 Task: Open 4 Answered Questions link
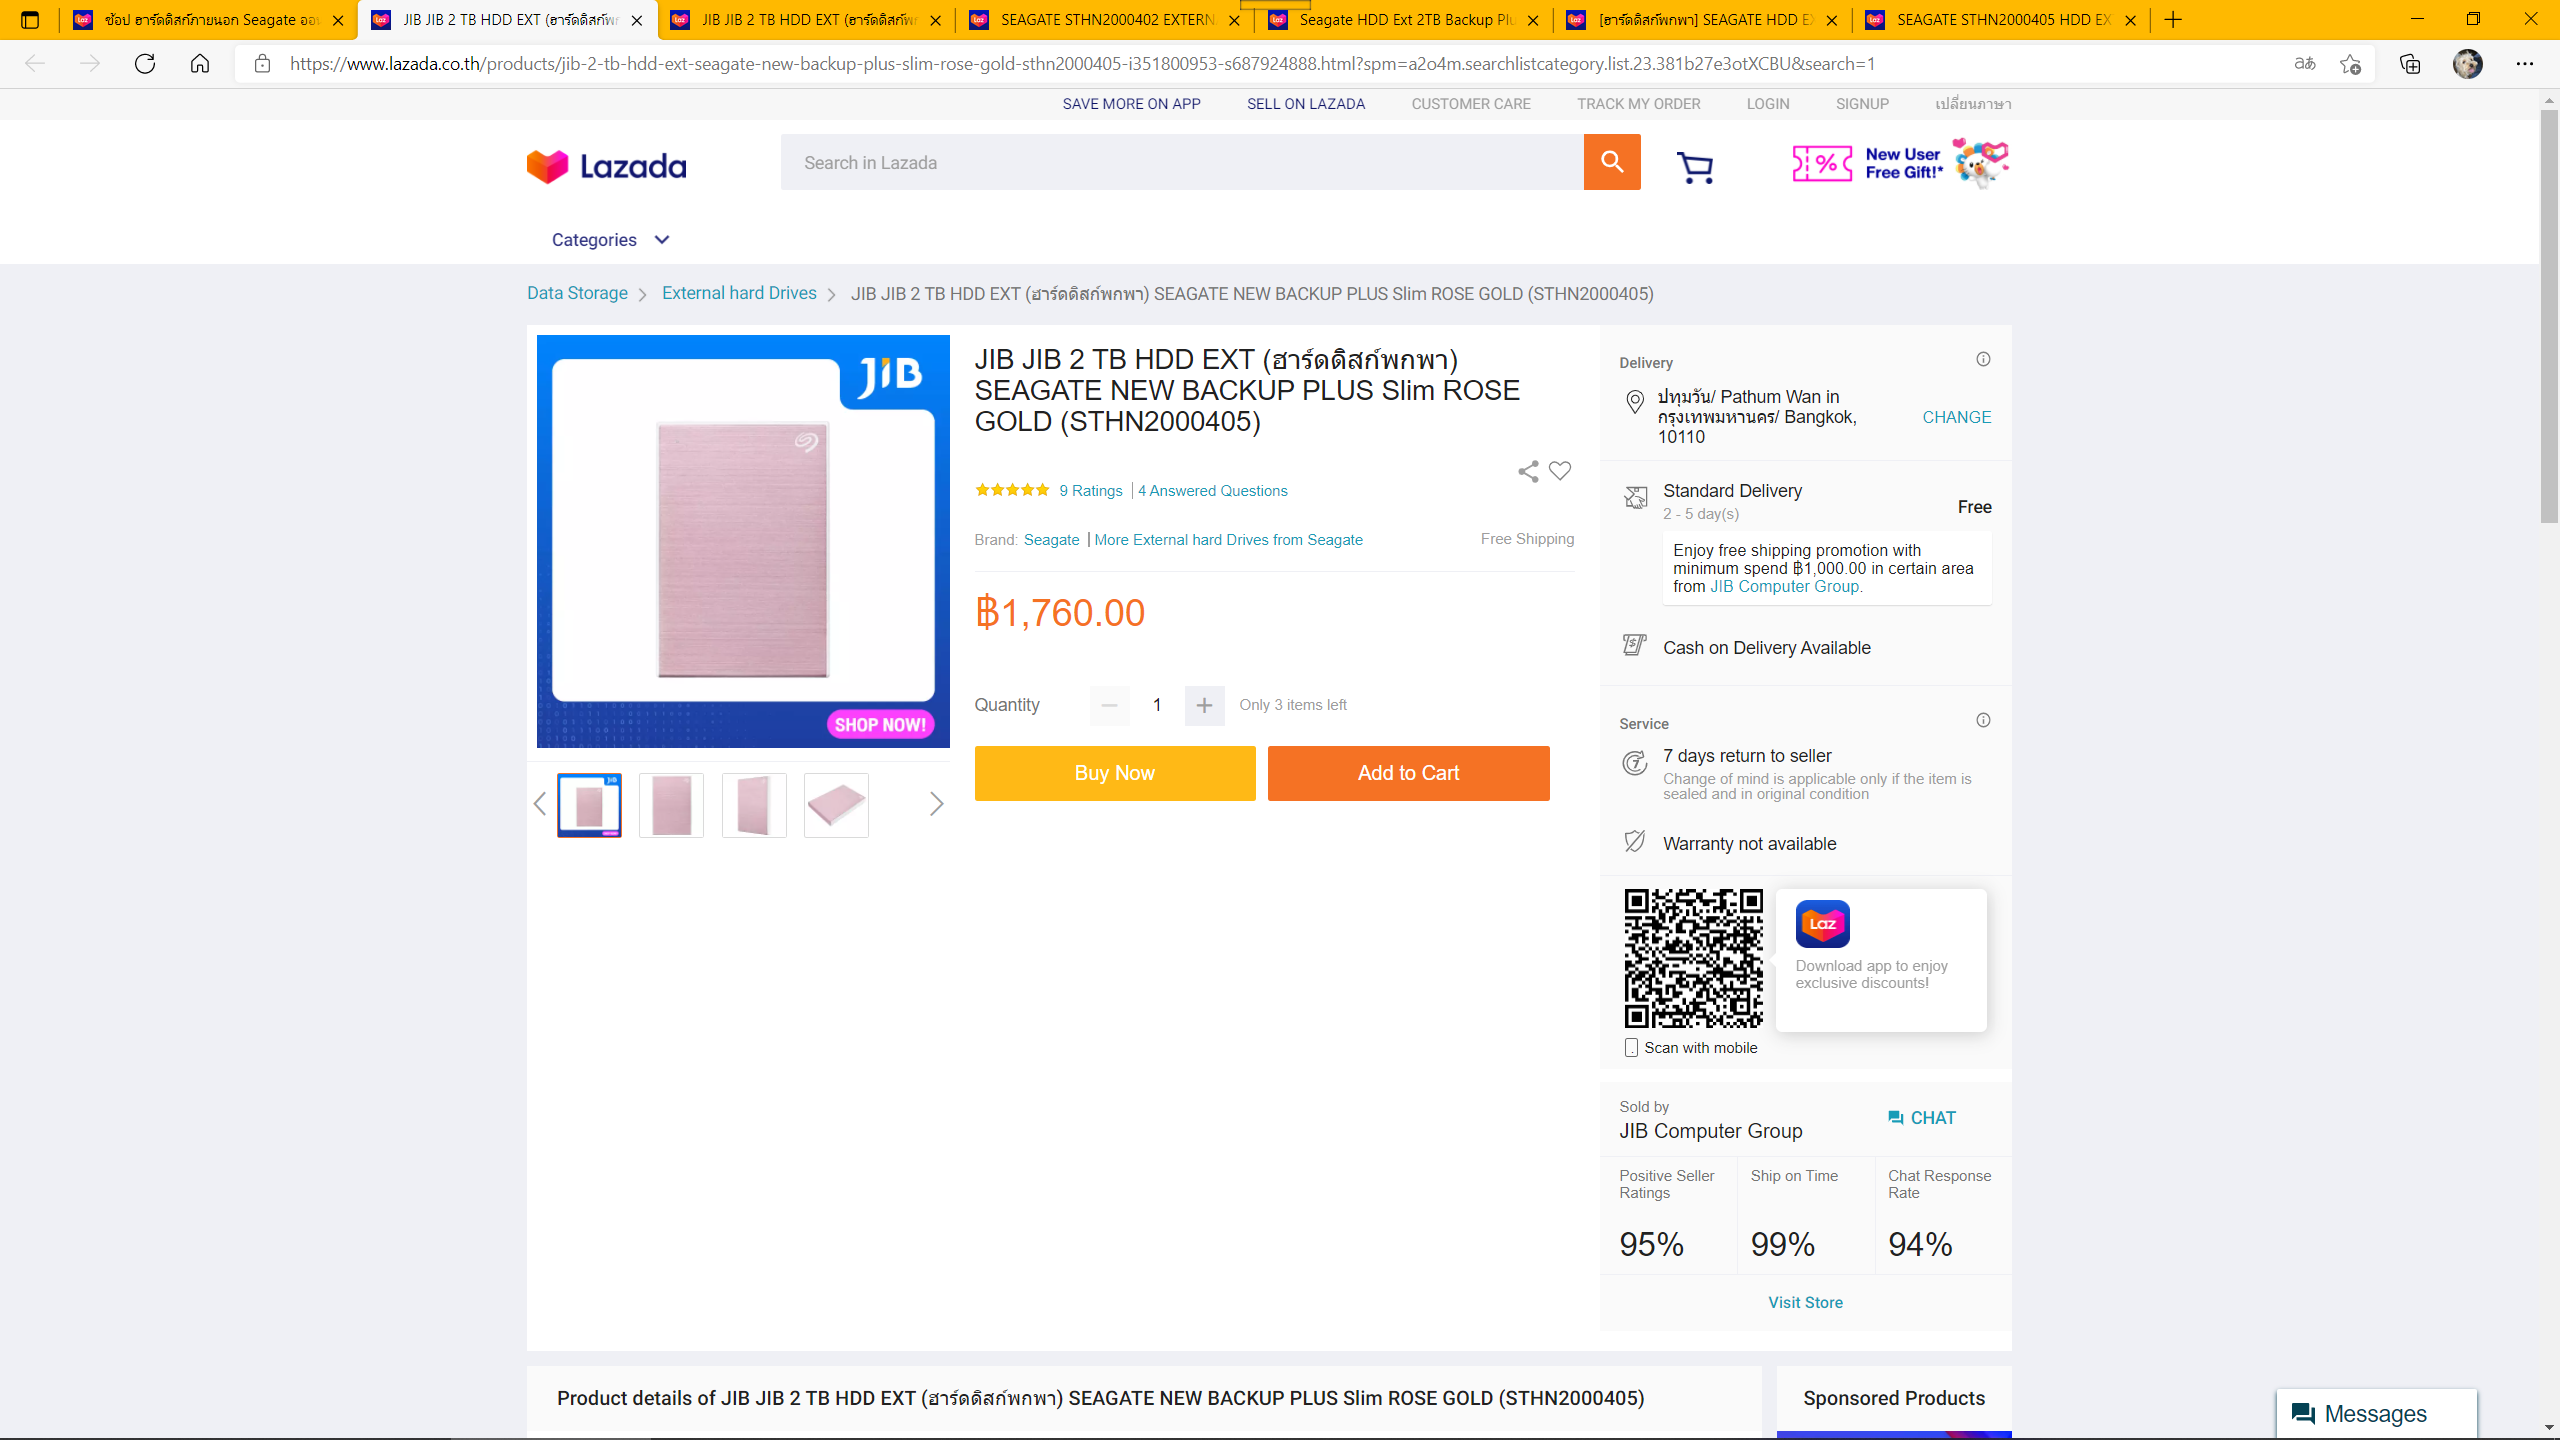[1212, 490]
